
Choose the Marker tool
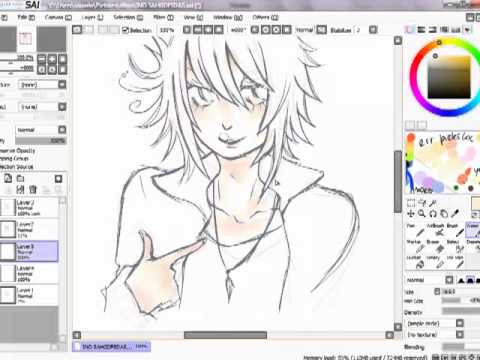tap(416, 246)
